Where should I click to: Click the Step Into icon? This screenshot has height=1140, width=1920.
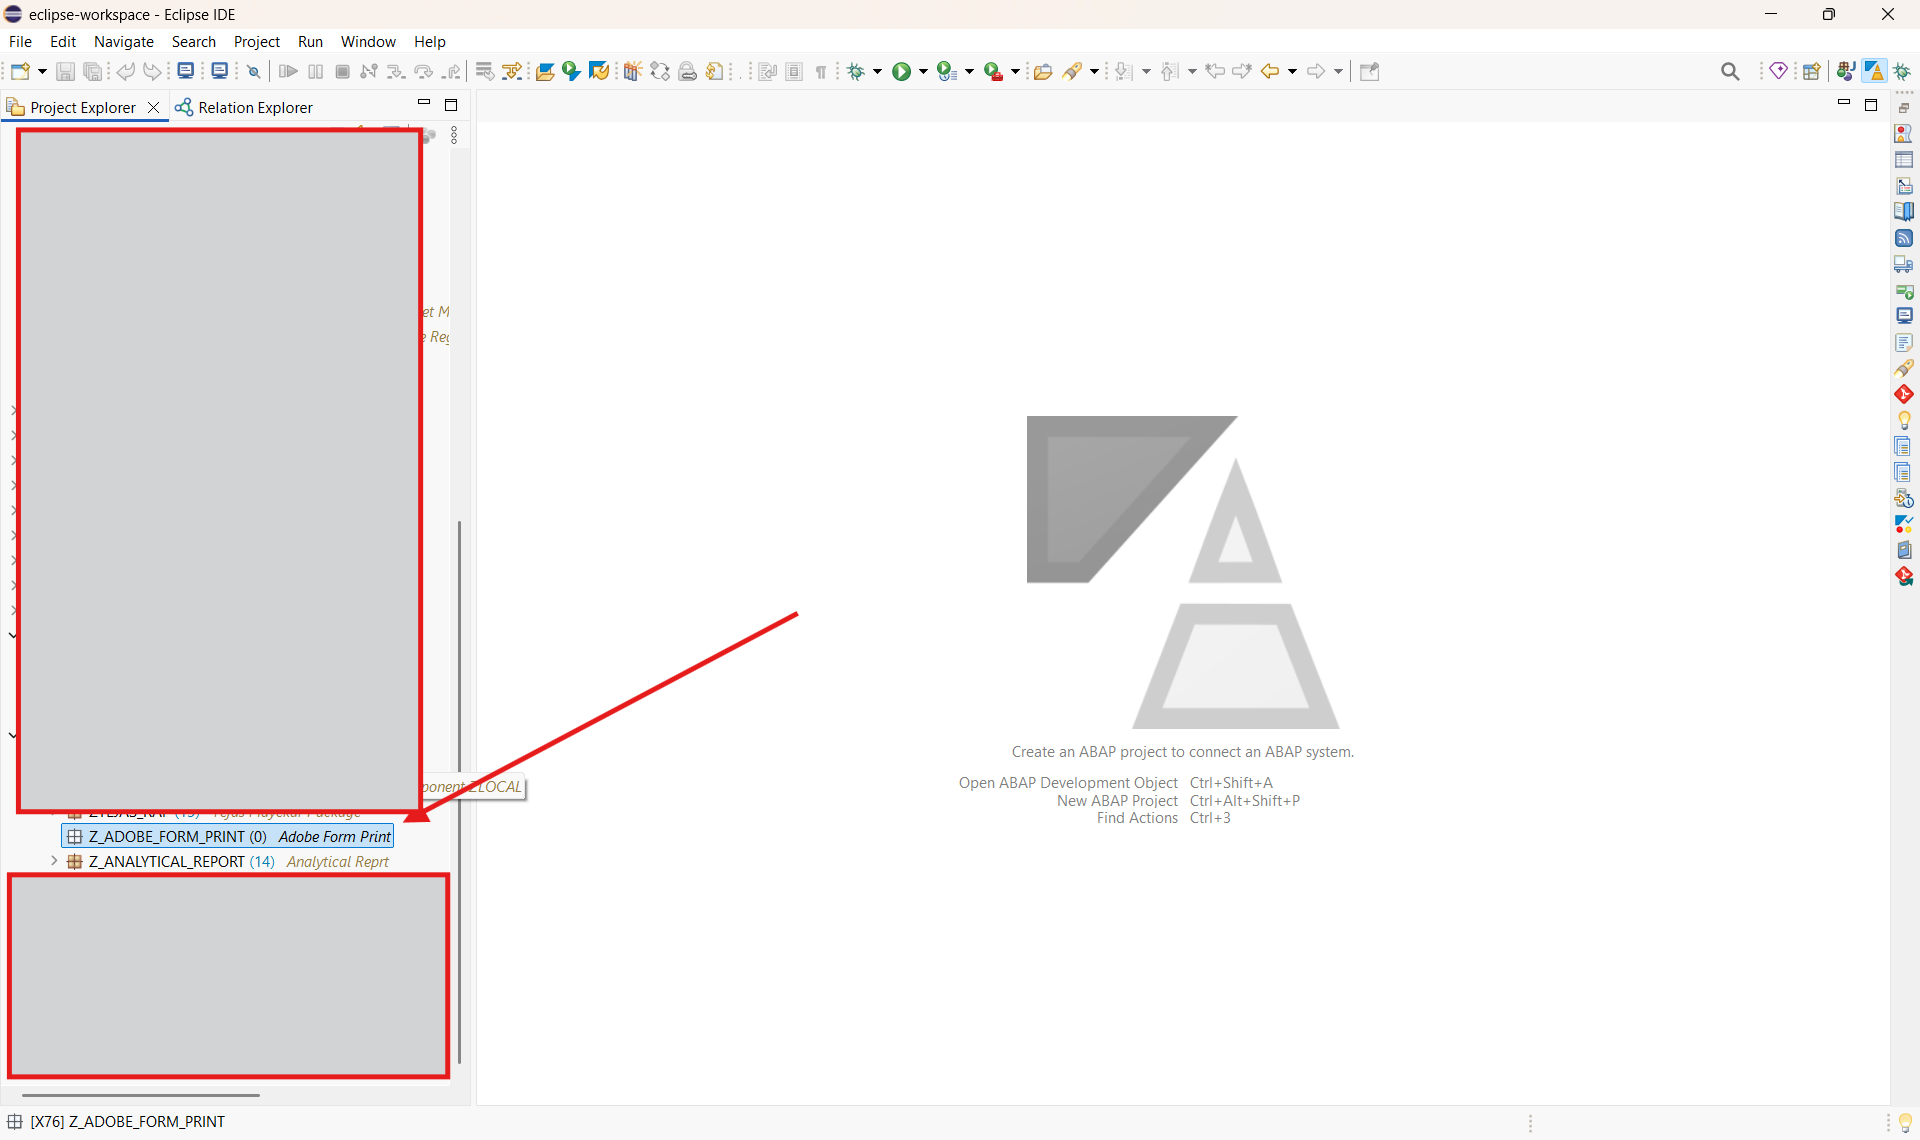click(396, 71)
